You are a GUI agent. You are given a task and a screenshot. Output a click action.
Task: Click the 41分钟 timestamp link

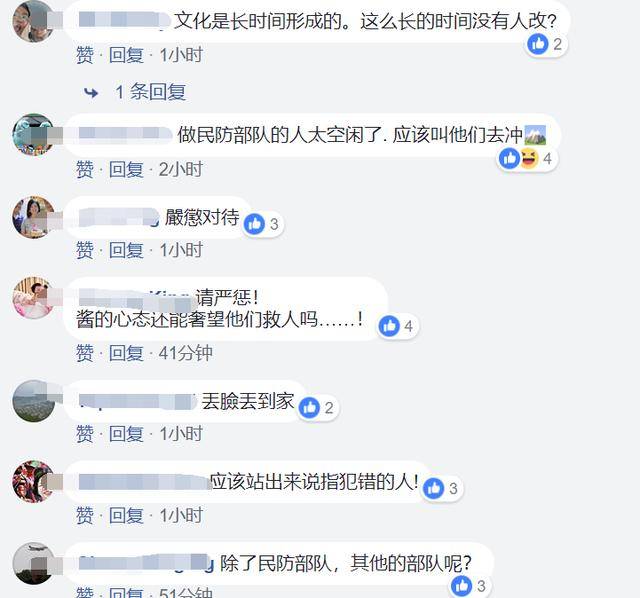(186, 353)
